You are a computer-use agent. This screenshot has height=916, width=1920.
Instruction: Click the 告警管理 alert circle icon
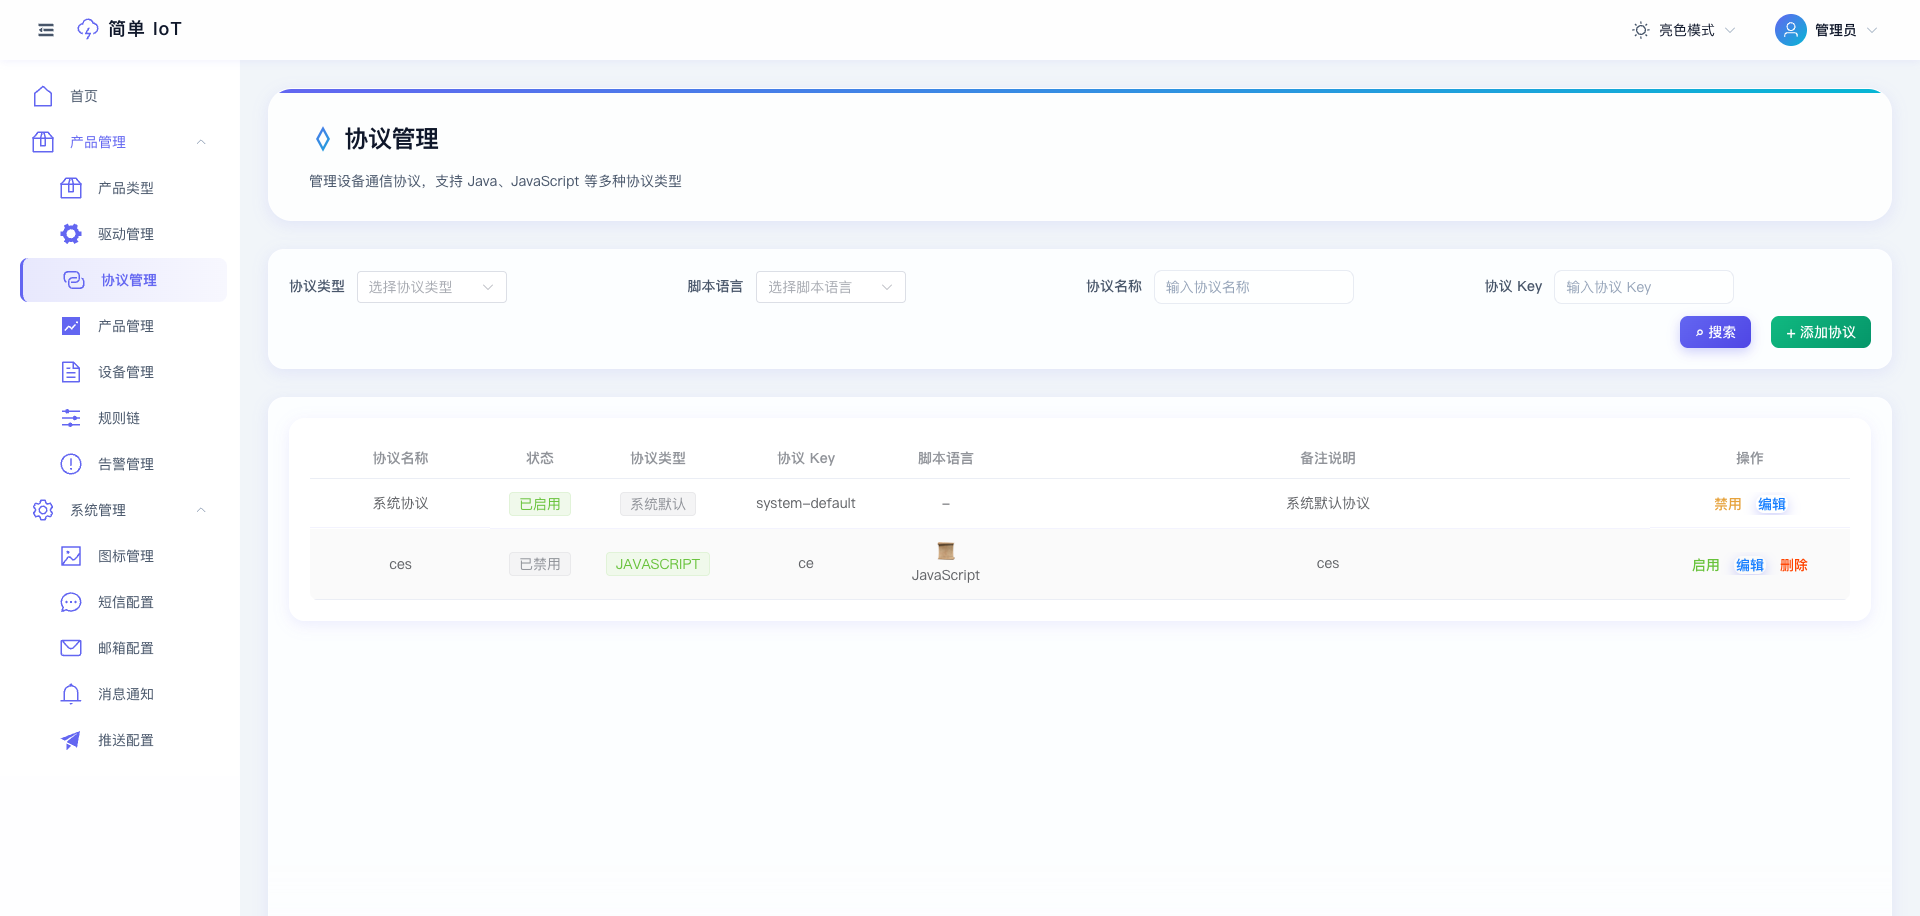71,464
